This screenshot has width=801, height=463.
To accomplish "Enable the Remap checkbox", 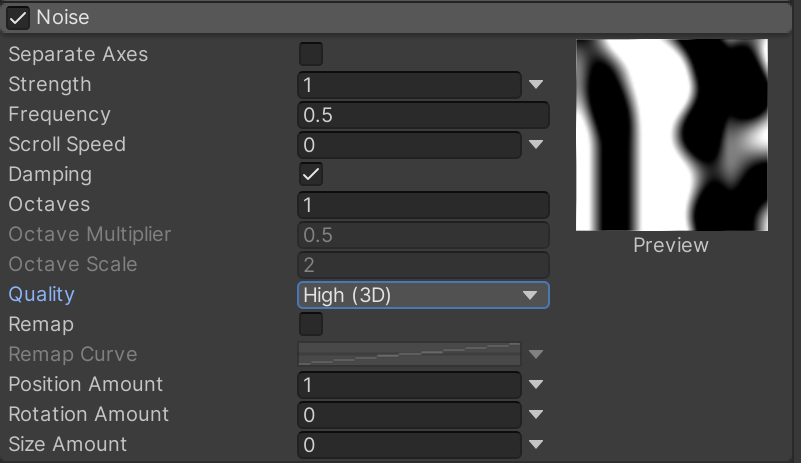I will coord(311,324).
